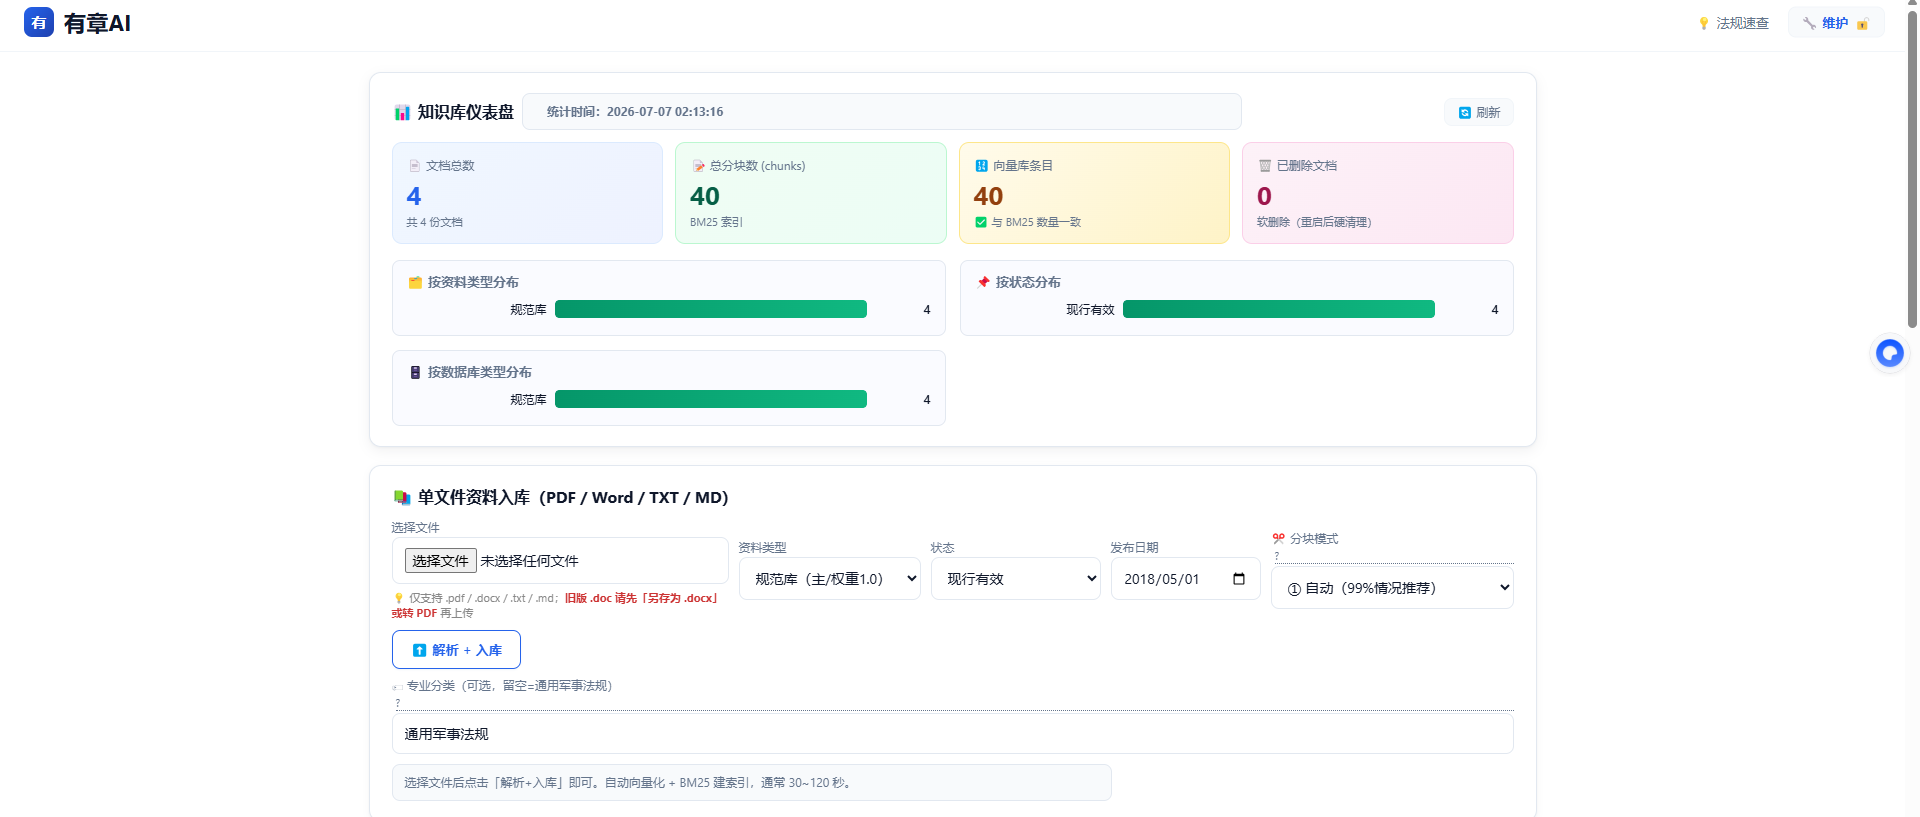Click the document icon in 文档总数 card
The image size is (1920, 817).
[x=414, y=166]
